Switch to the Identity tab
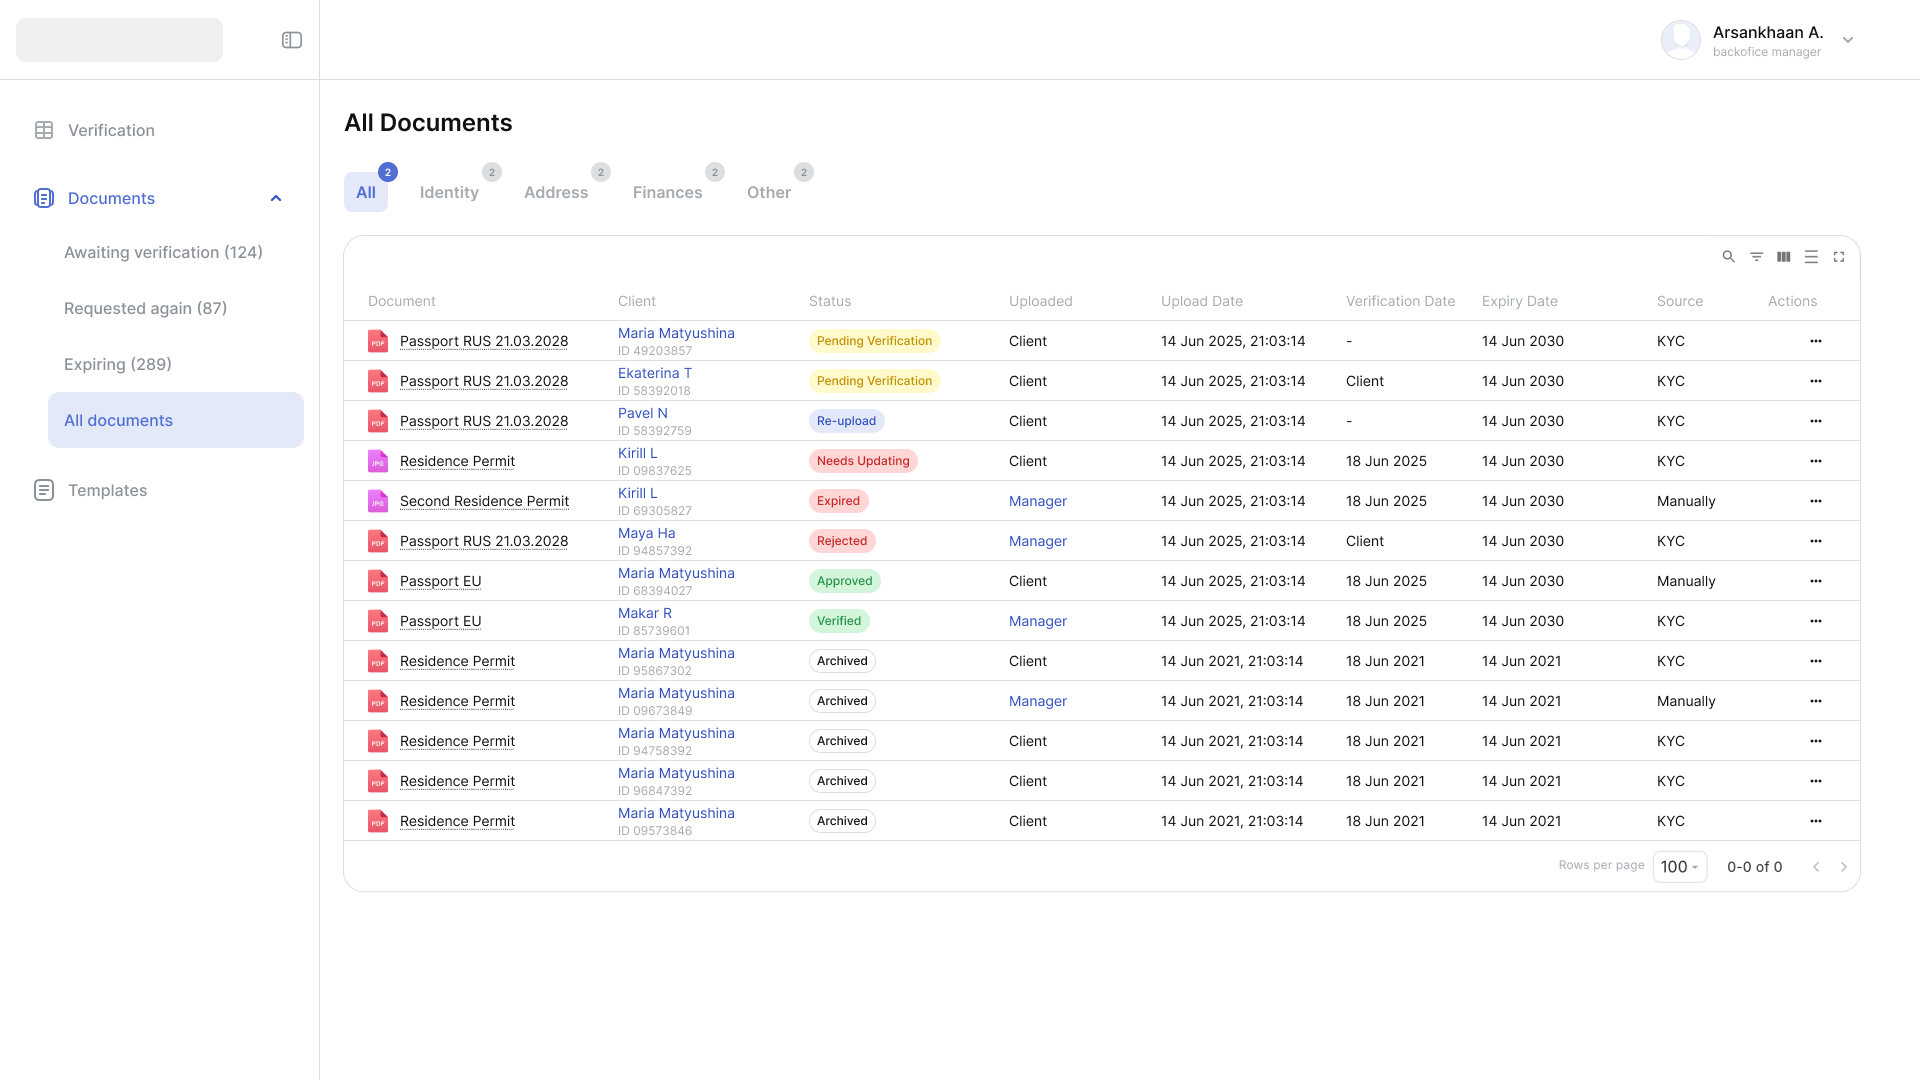 coord(449,192)
